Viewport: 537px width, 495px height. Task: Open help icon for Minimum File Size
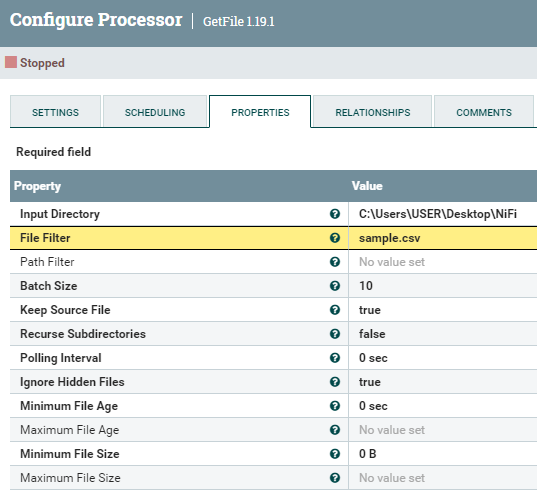[335, 454]
